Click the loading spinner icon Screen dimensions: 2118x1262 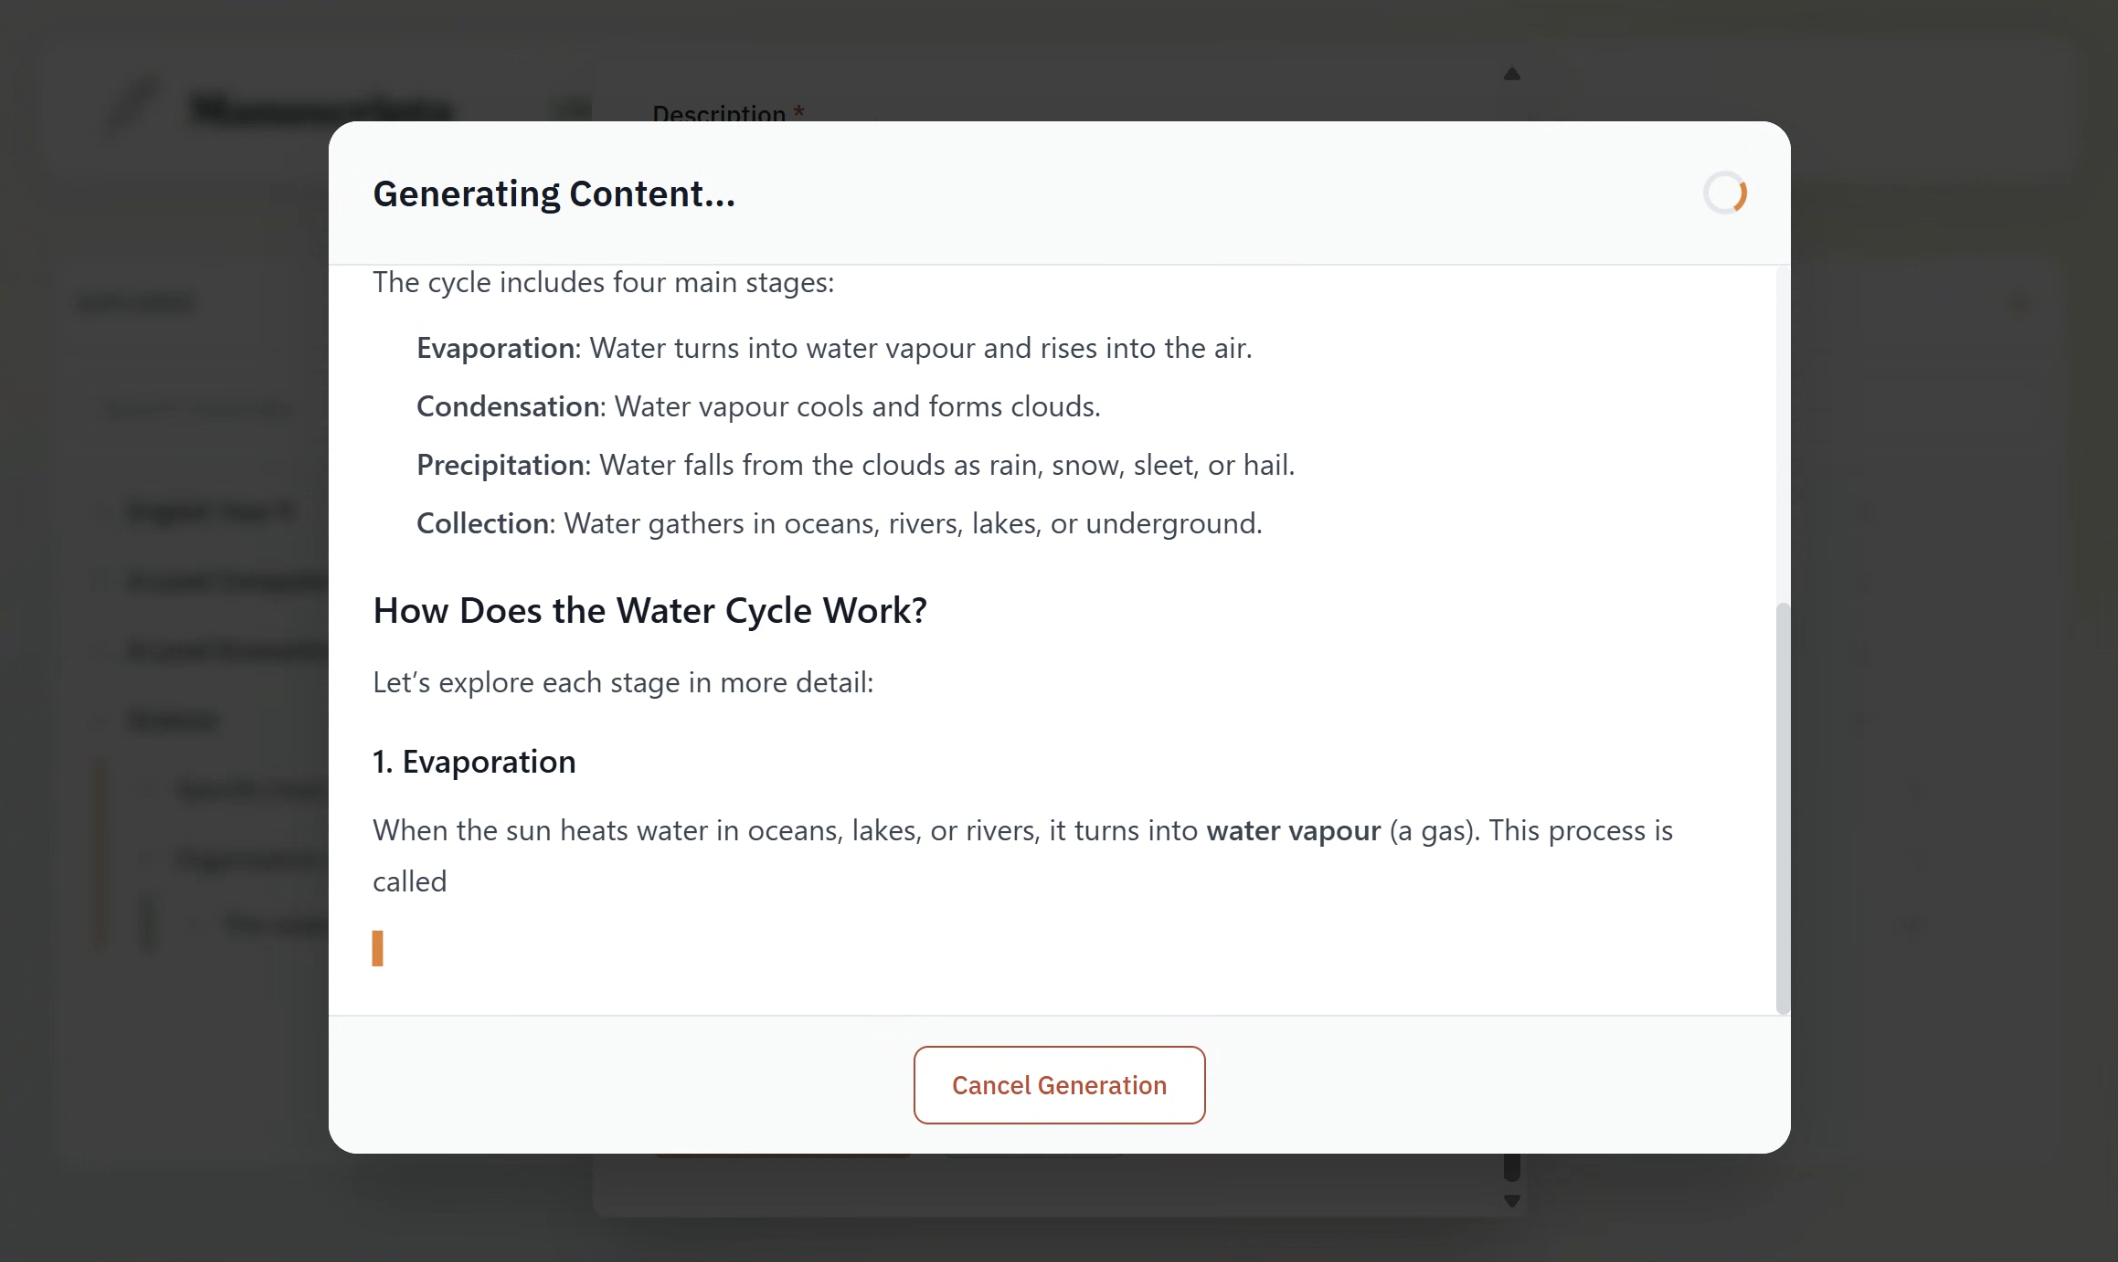(1725, 193)
